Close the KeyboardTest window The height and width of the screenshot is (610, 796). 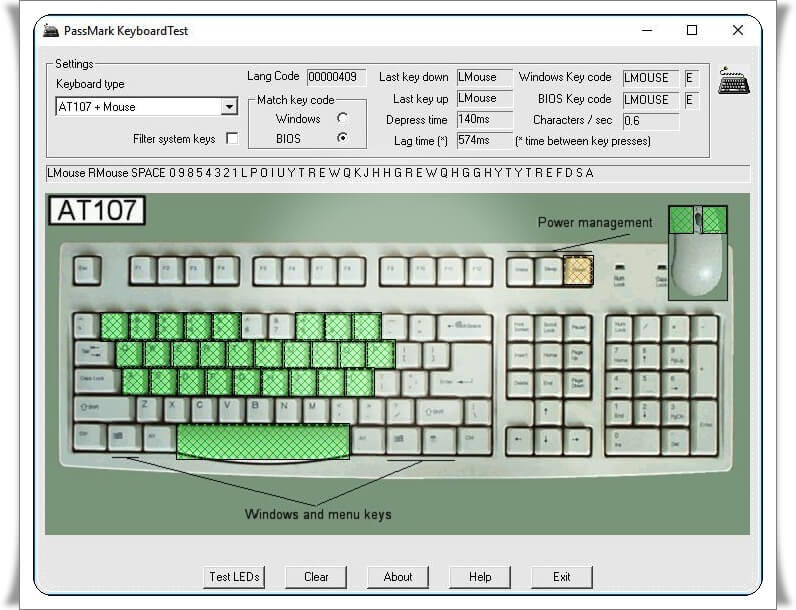pyautogui.click(x=738, y=30)
